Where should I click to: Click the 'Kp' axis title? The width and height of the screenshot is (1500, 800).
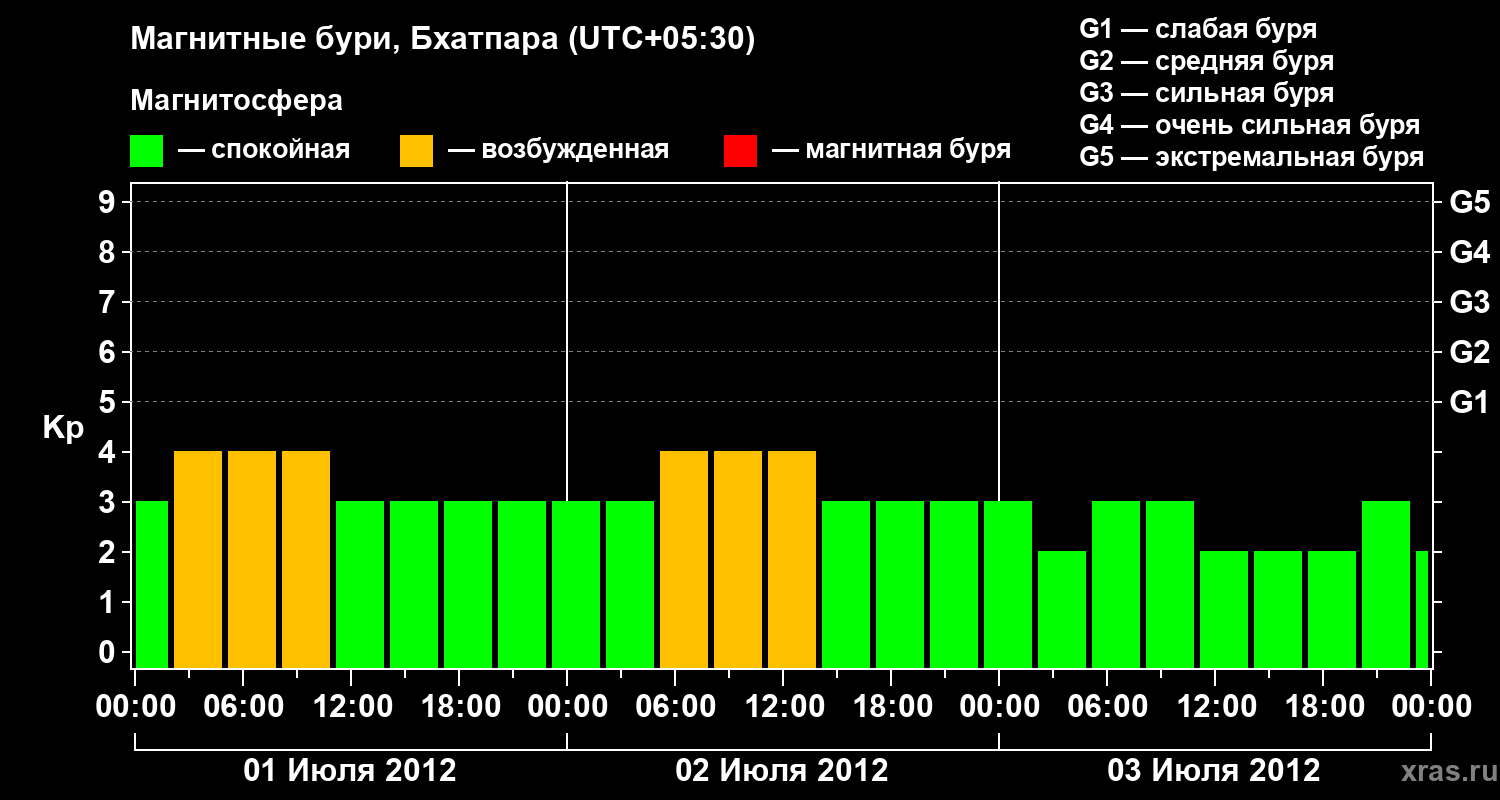63,428
